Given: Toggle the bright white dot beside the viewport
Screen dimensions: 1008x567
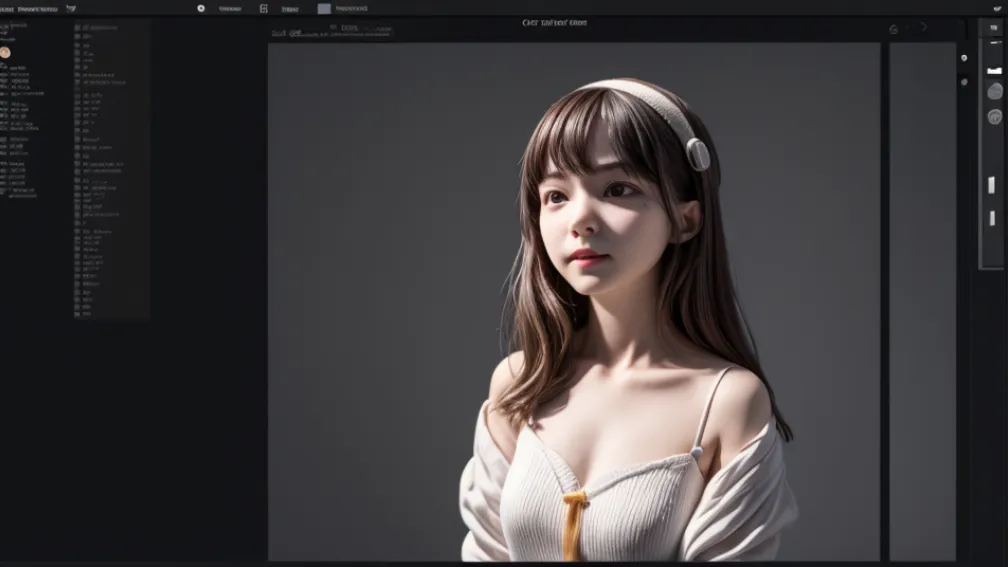Looking at the screenshot, I should (x=964, y=58).
